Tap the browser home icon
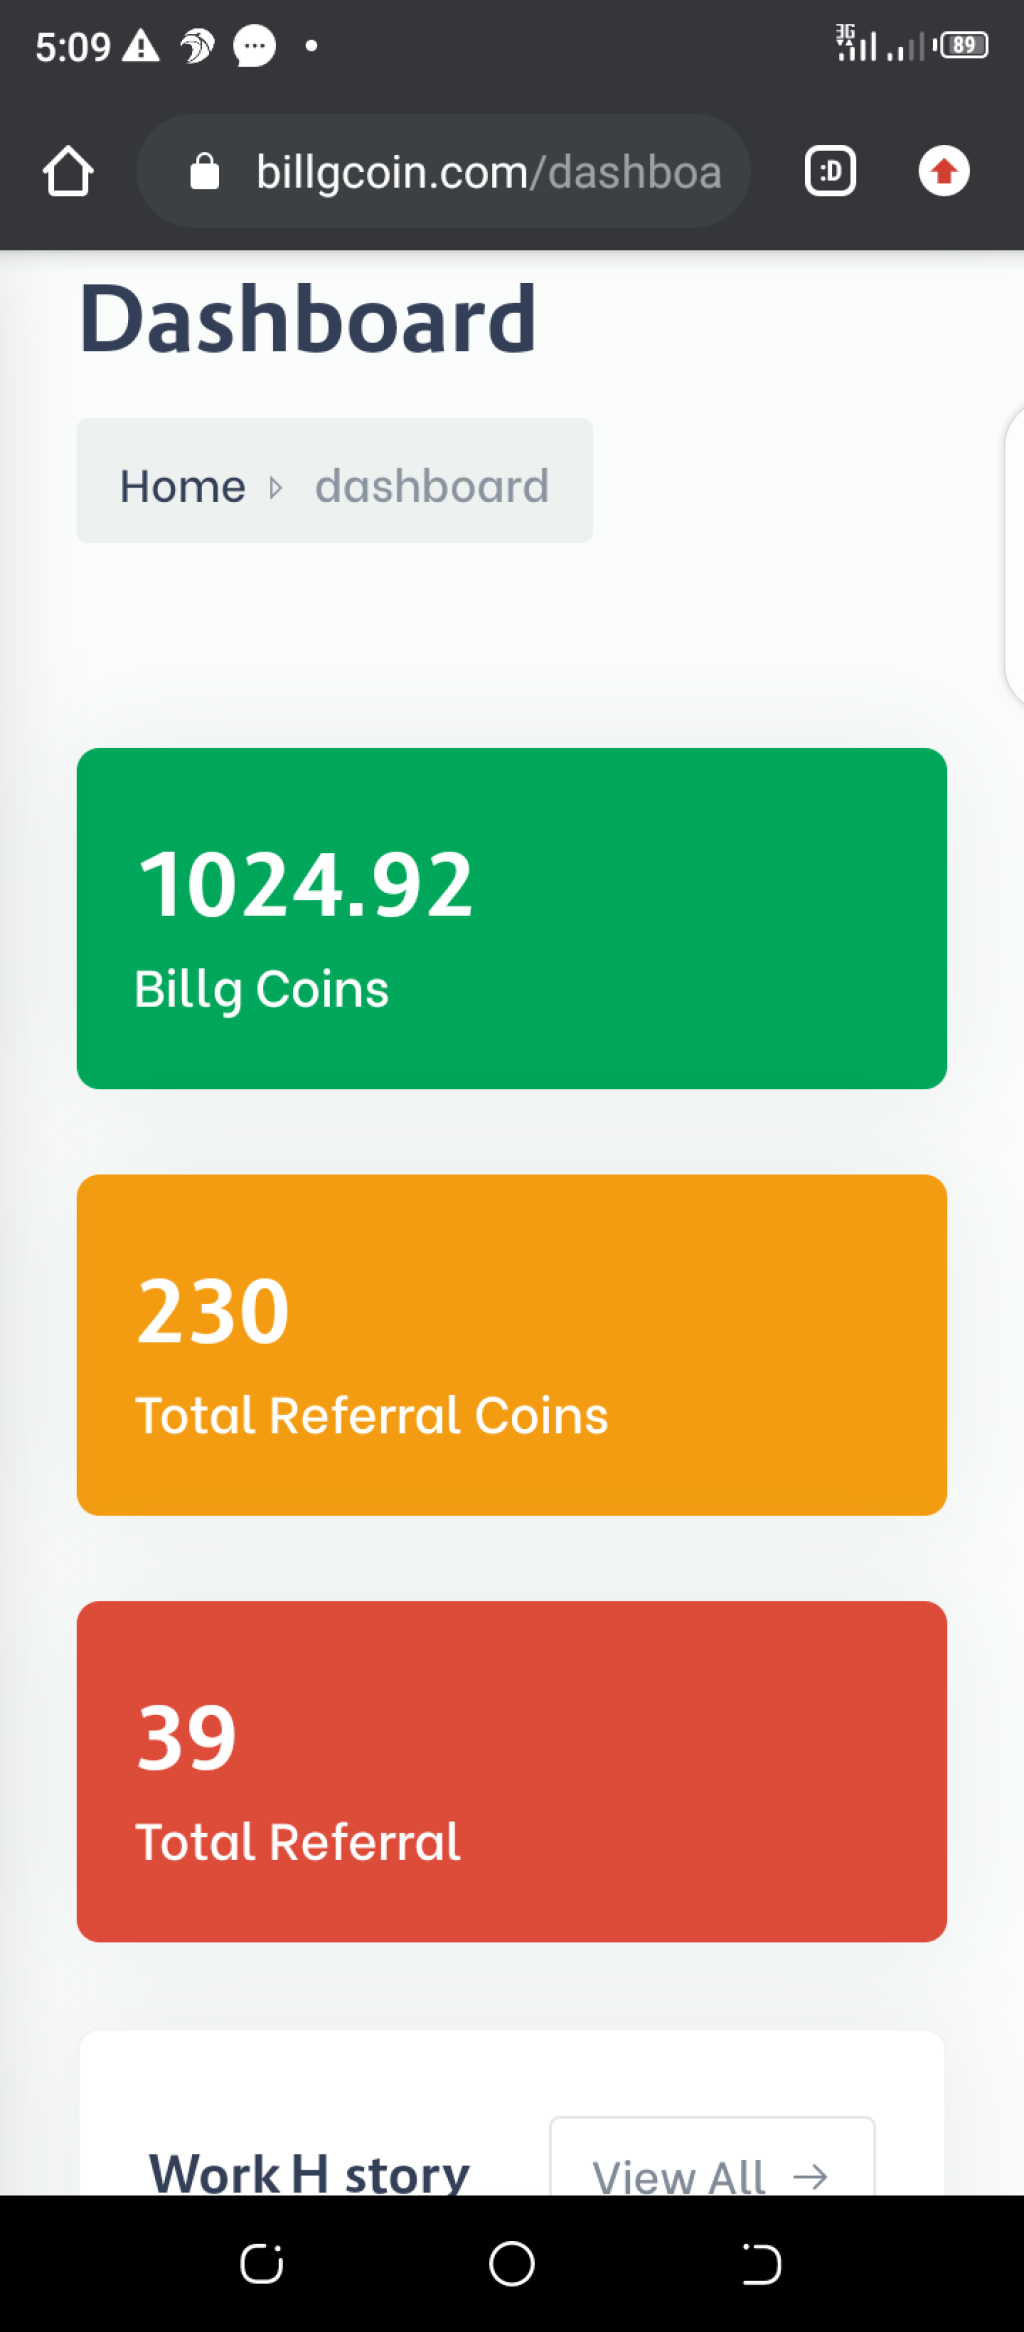Viewport: 1024px width, 2332px height. 68,171
